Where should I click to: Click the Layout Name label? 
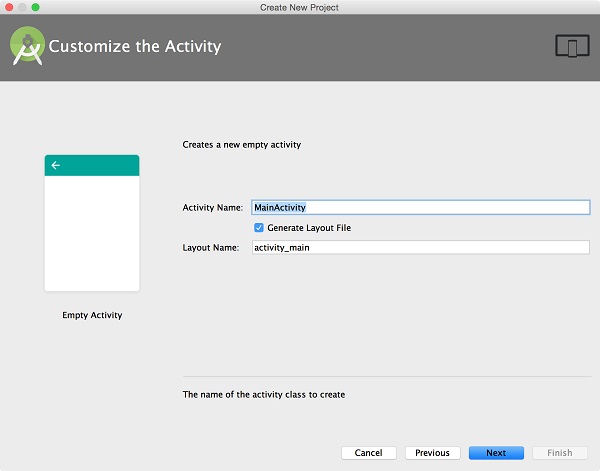(210, 248)
